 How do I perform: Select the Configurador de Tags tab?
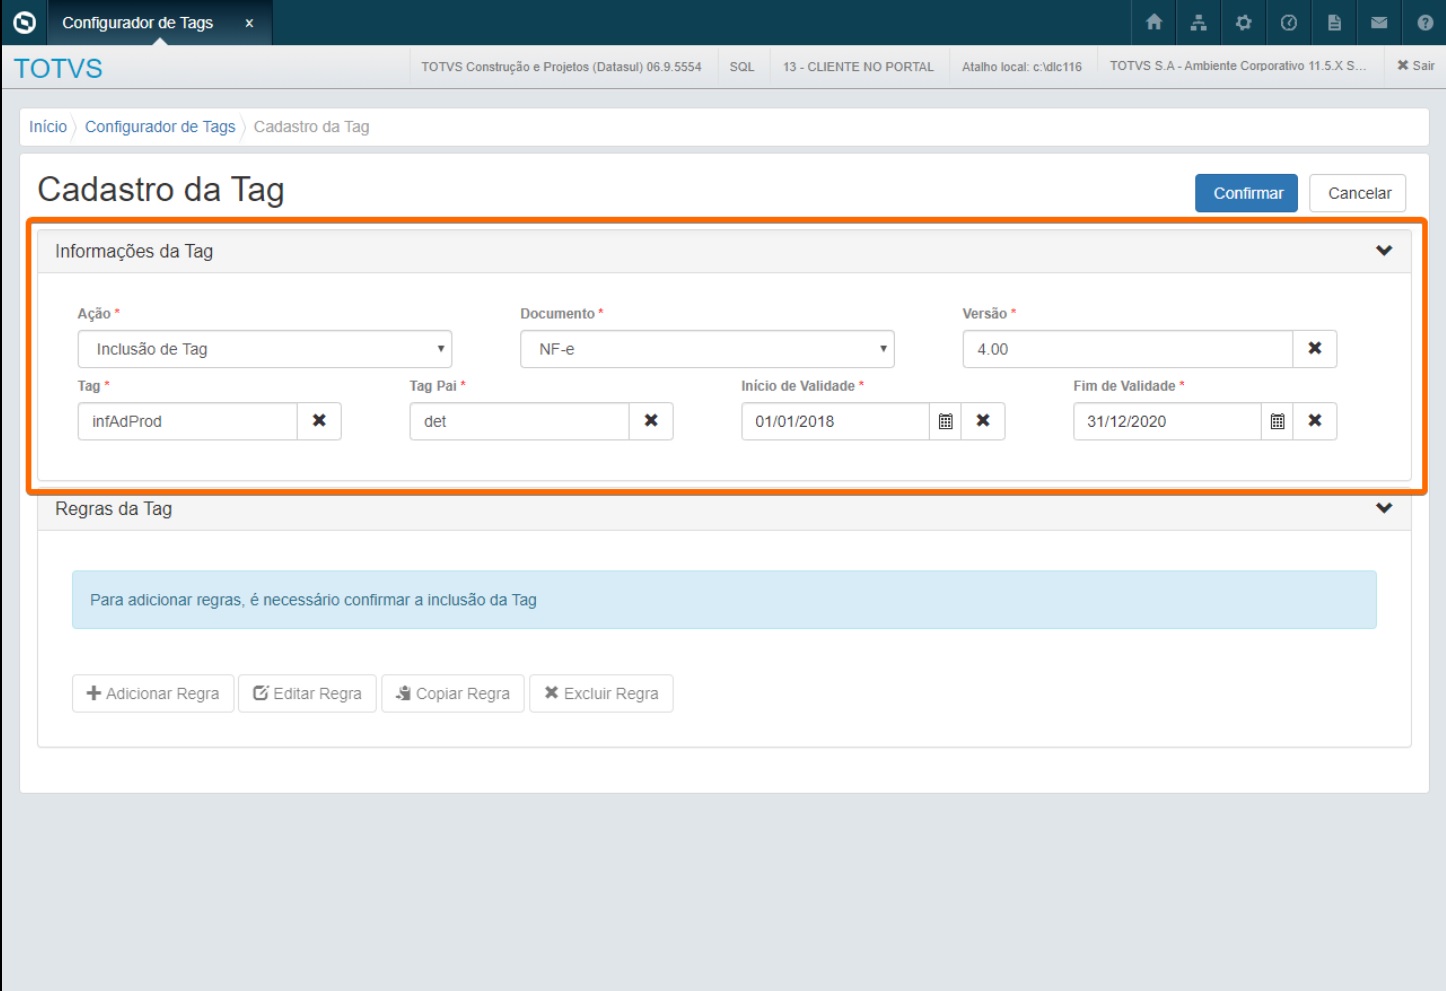pyautogui.click(x=138, y=23)
